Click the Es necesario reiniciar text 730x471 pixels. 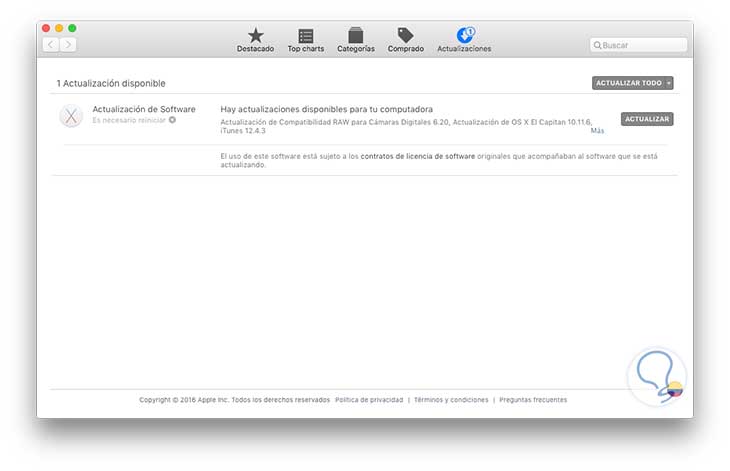click(129, 120)
